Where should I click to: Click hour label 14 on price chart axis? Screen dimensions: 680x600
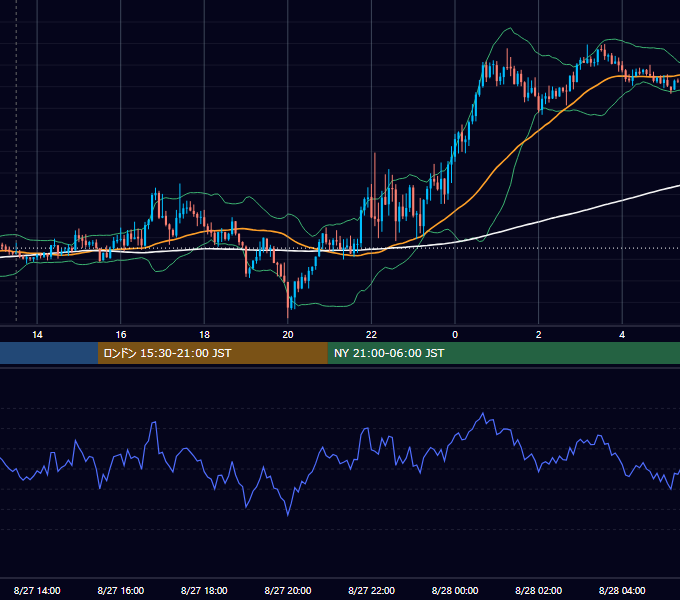point(37,335)
